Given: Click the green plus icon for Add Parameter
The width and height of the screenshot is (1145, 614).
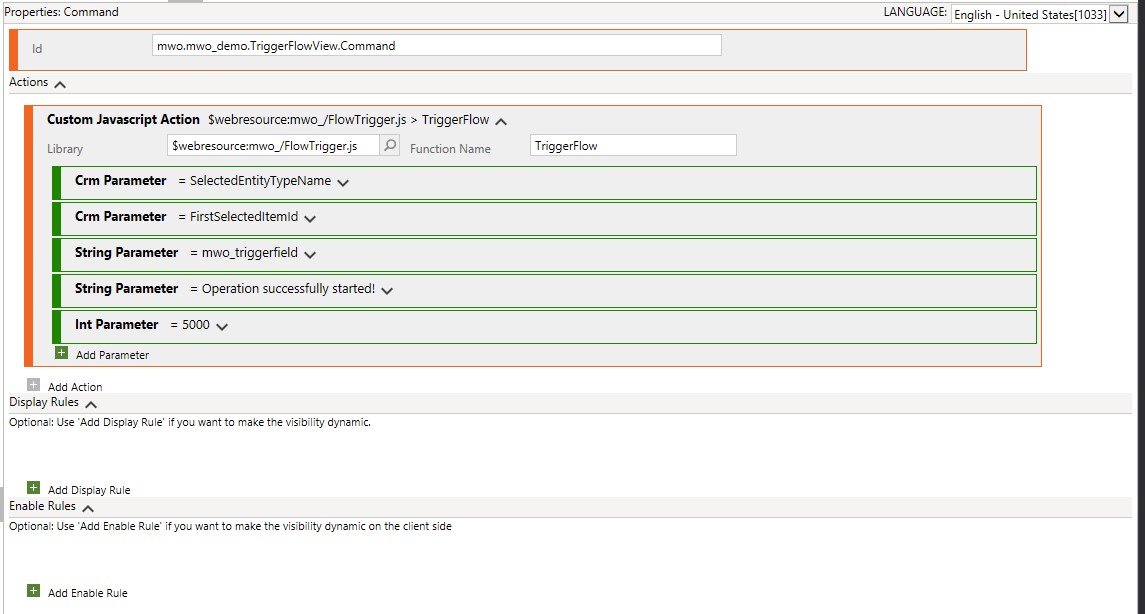Looking at the screenshot, I should click(x=62, y=353).
